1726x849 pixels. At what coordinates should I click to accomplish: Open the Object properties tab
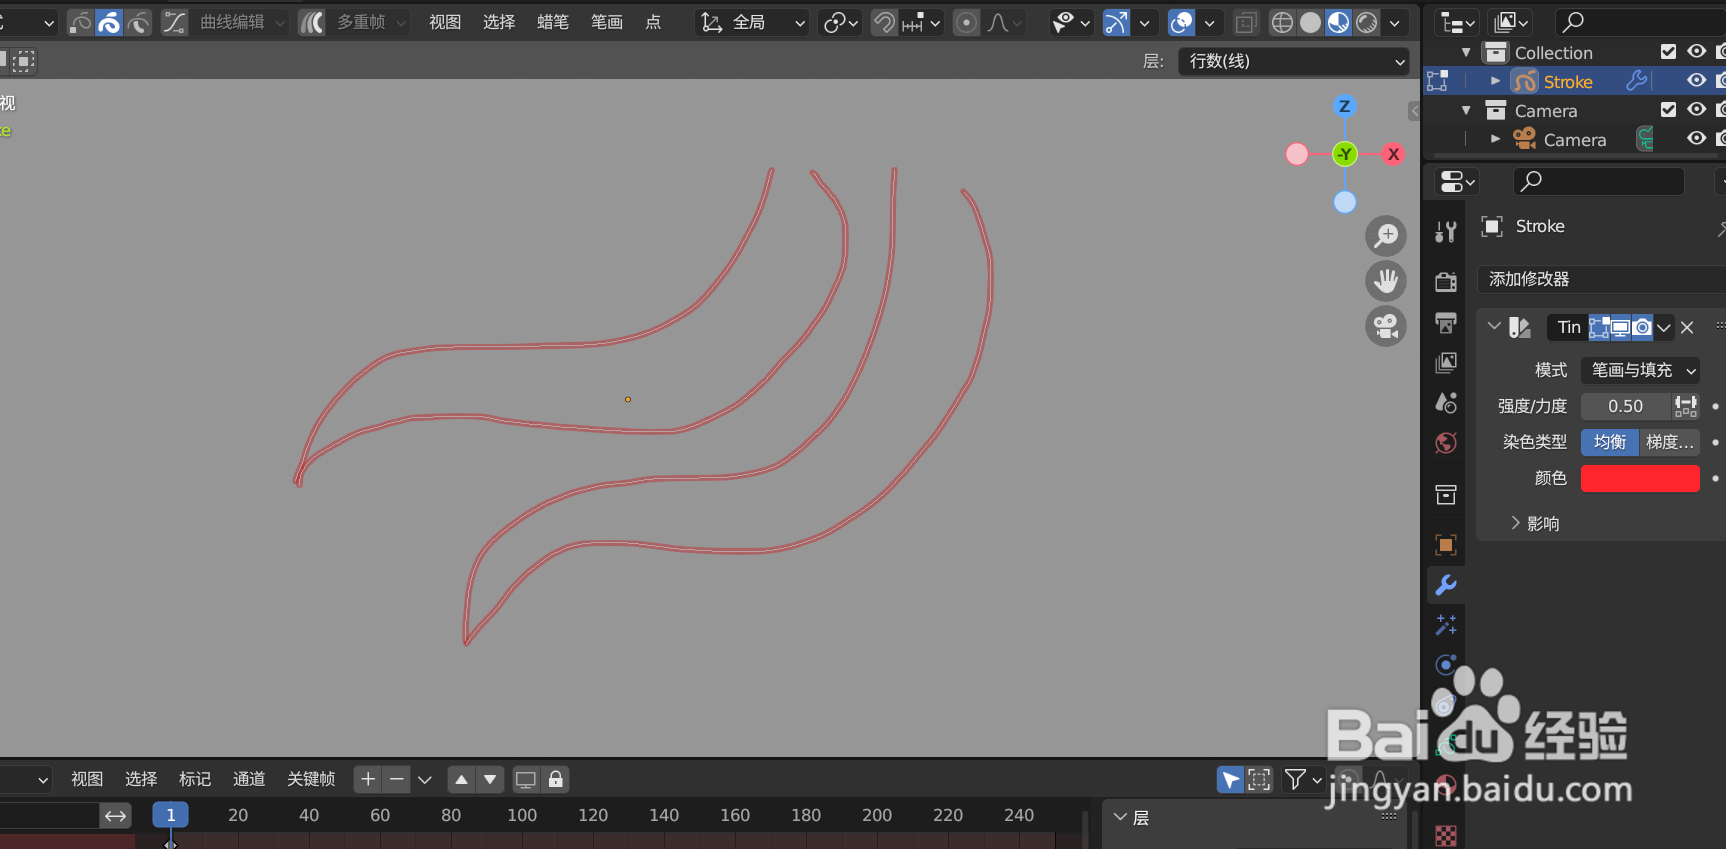point(1446,545)
